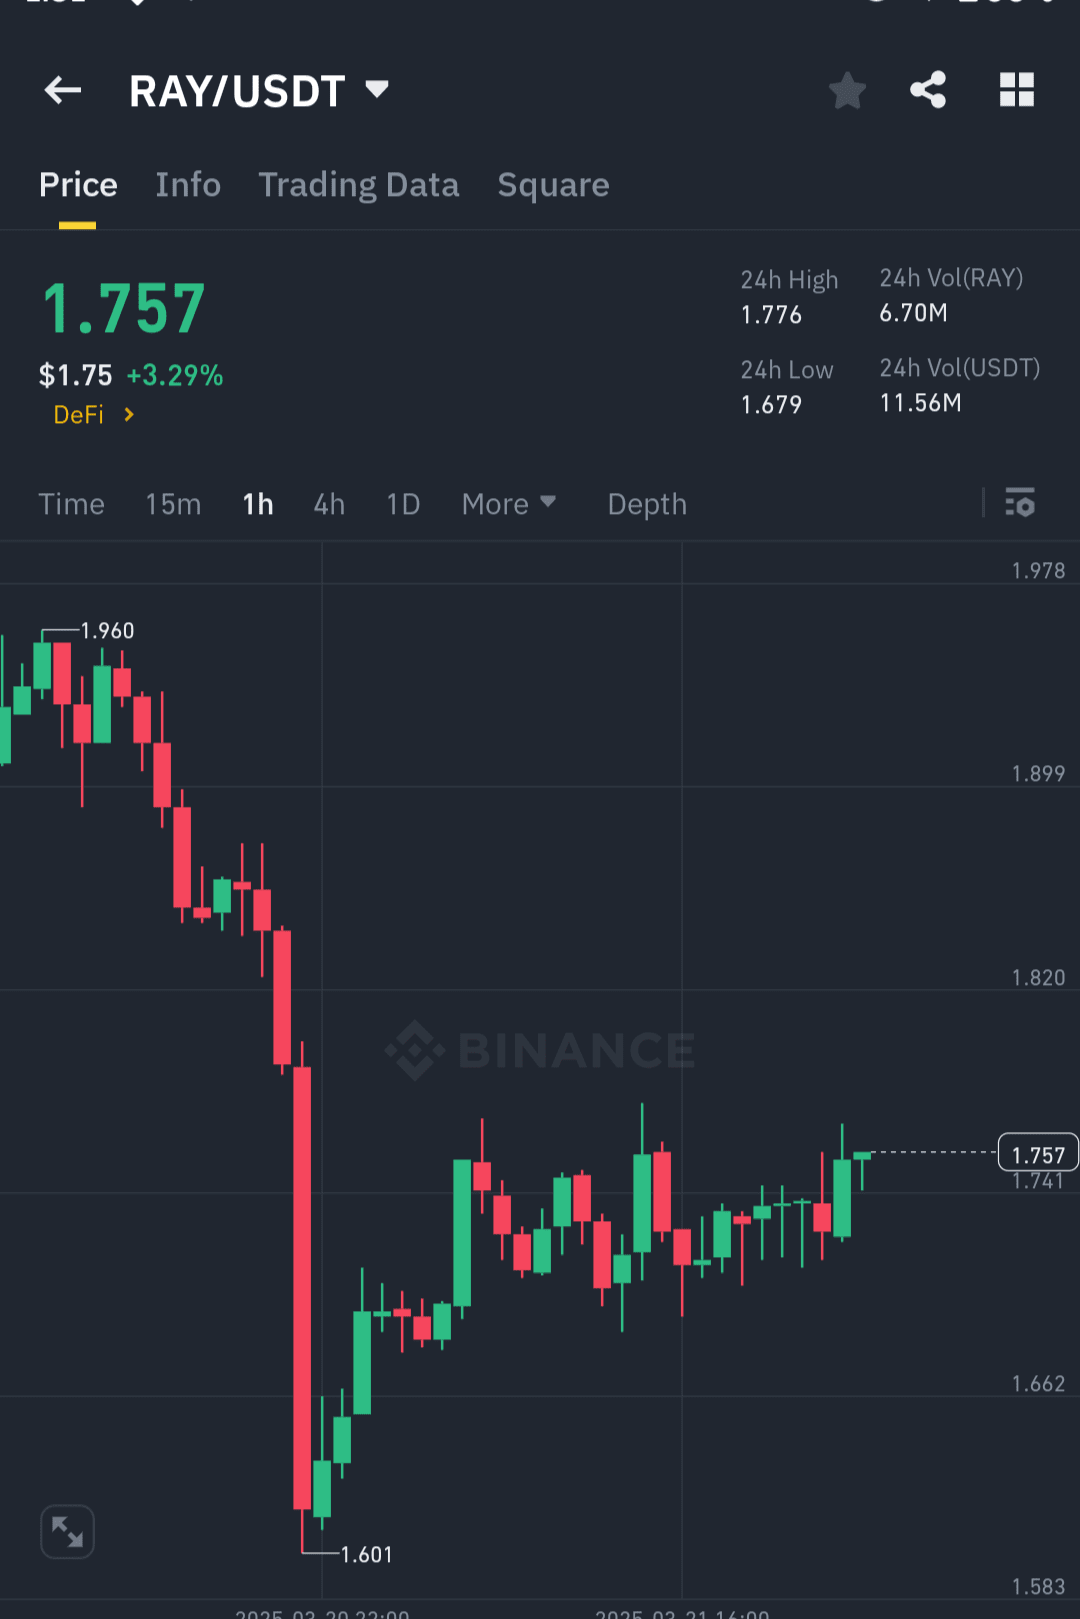
Task: Select the 1D candle interval
Action: click(x=402, y=504)
